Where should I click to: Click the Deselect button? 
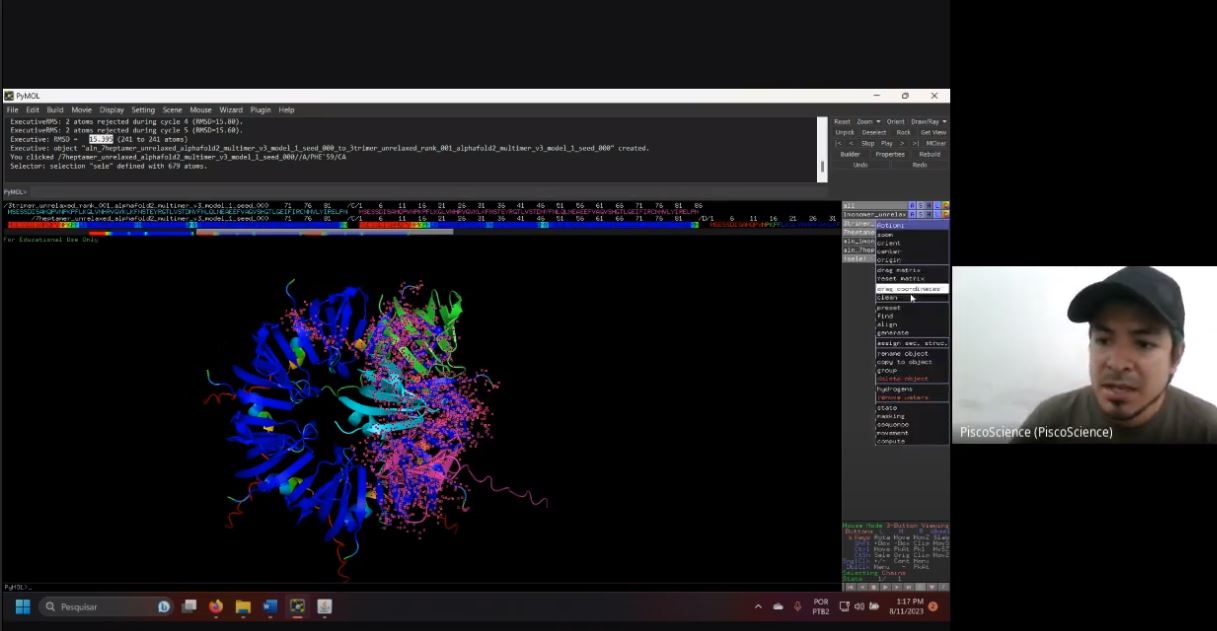874,132
